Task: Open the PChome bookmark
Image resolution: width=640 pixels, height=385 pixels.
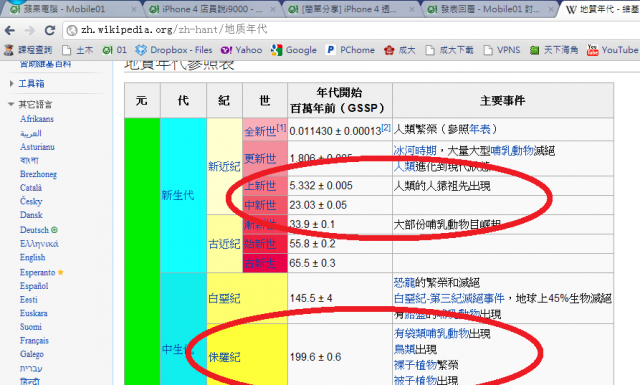Action: (350, 50)
